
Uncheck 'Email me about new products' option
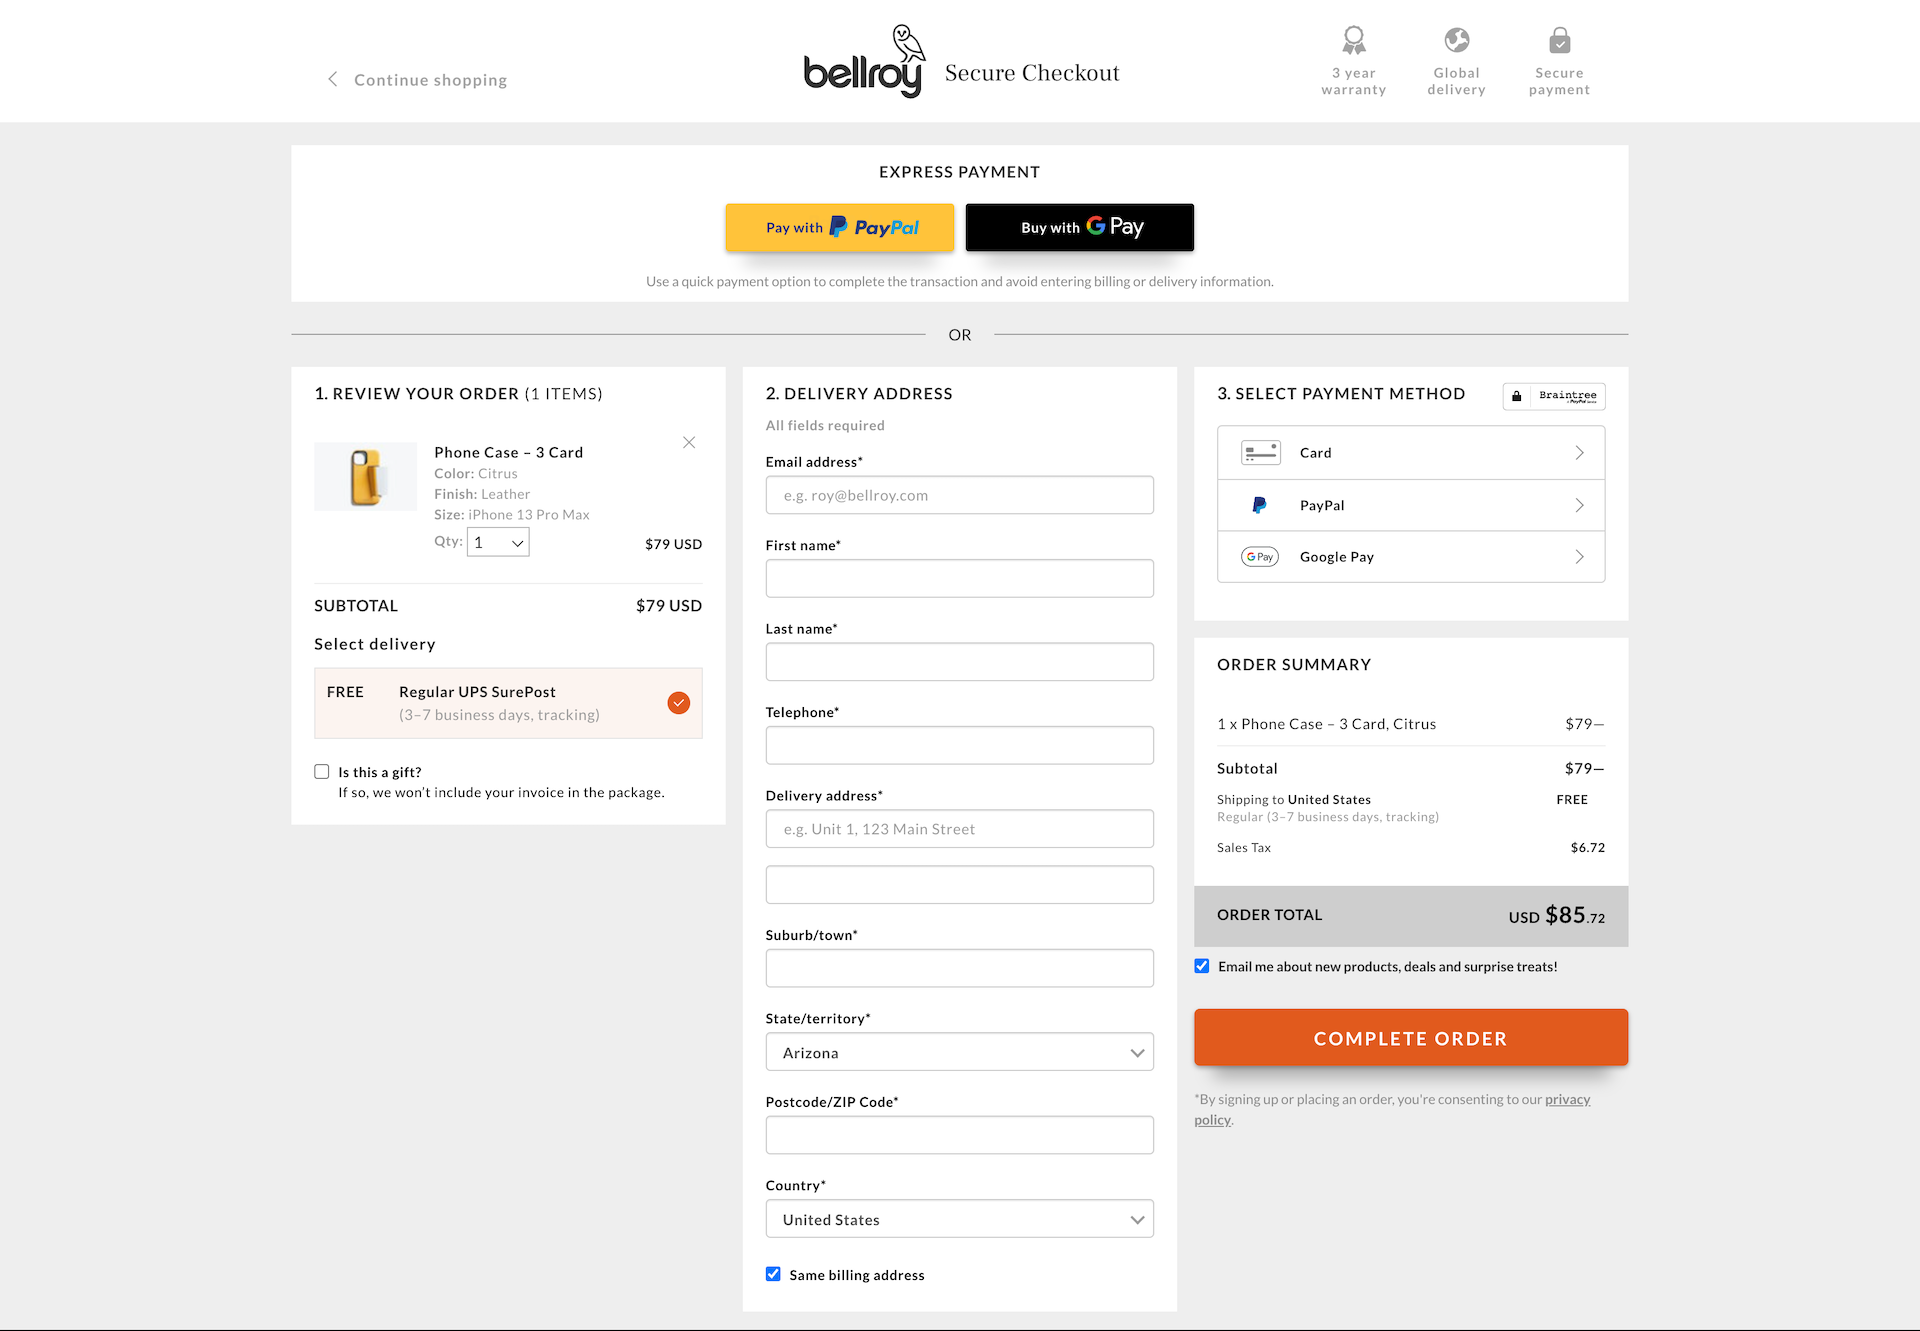[1201, 966]
